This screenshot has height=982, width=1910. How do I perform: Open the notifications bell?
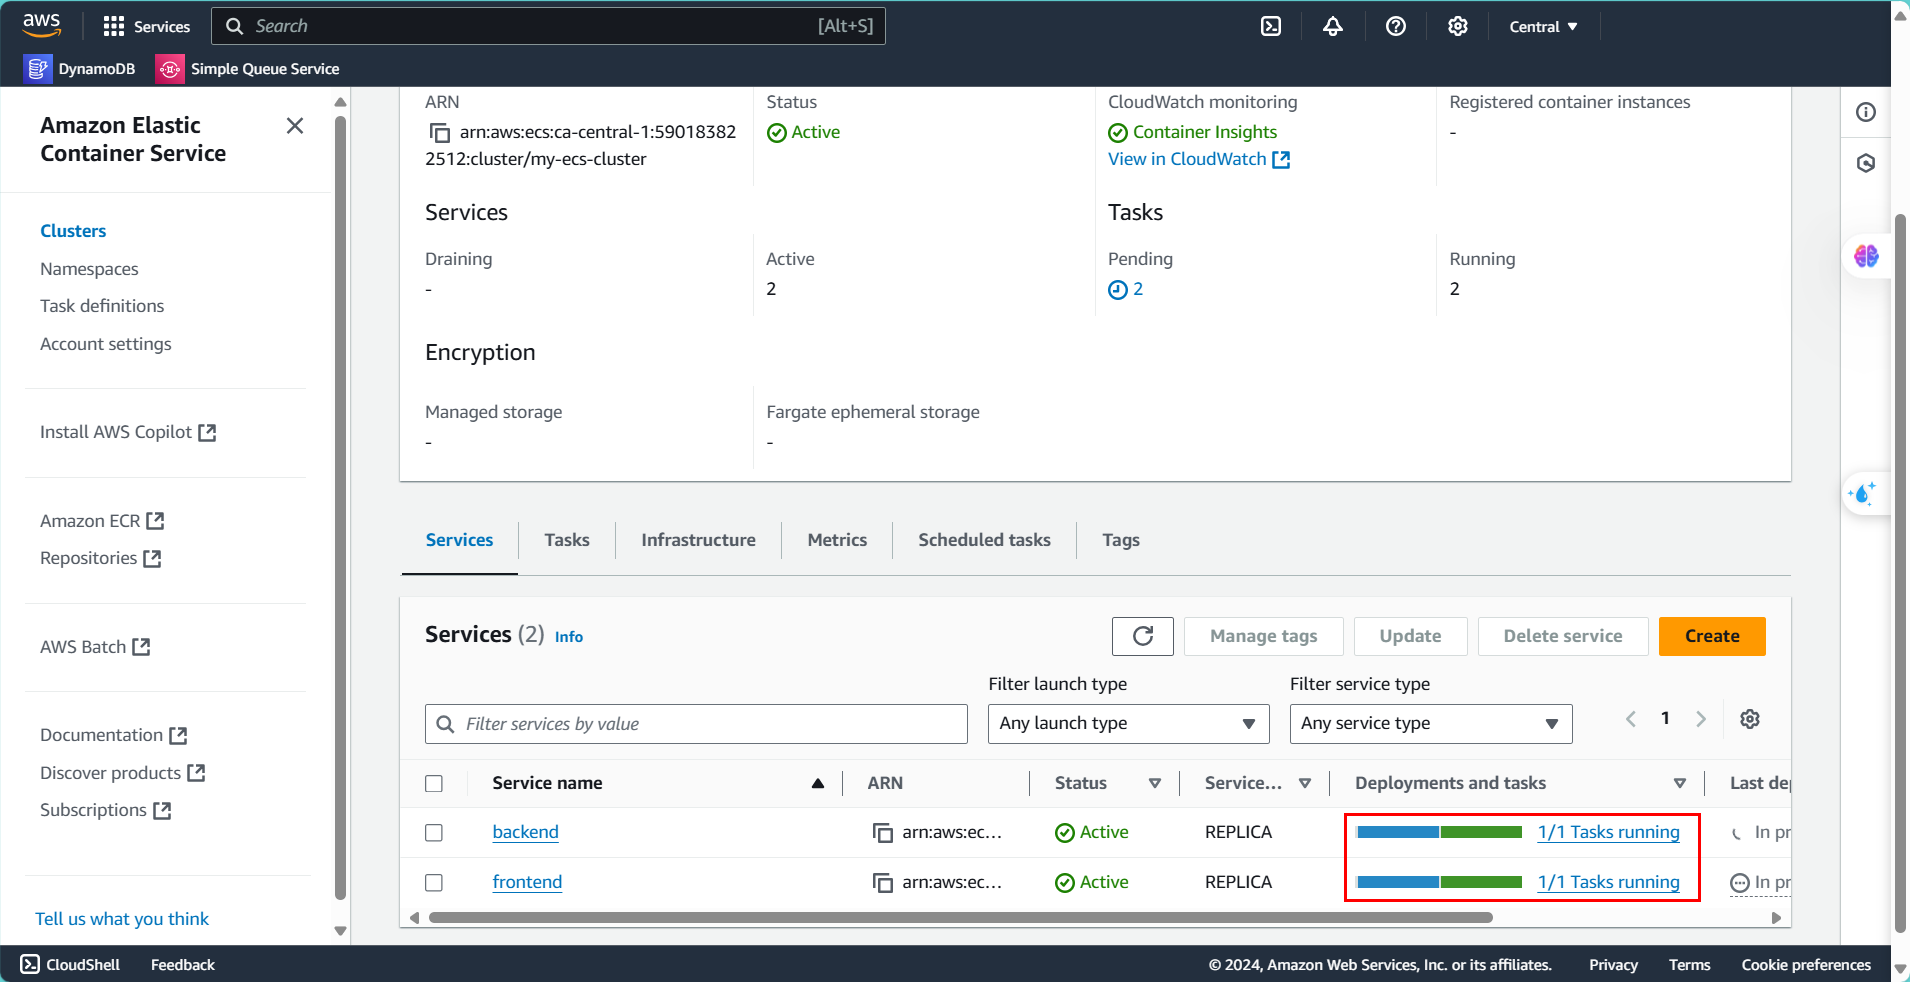tap(1333, 26)
